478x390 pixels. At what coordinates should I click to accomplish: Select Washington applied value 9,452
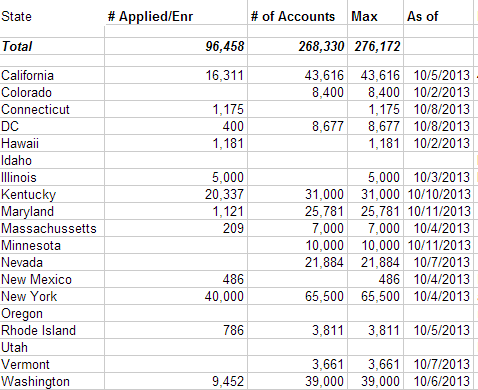point(176,381)
